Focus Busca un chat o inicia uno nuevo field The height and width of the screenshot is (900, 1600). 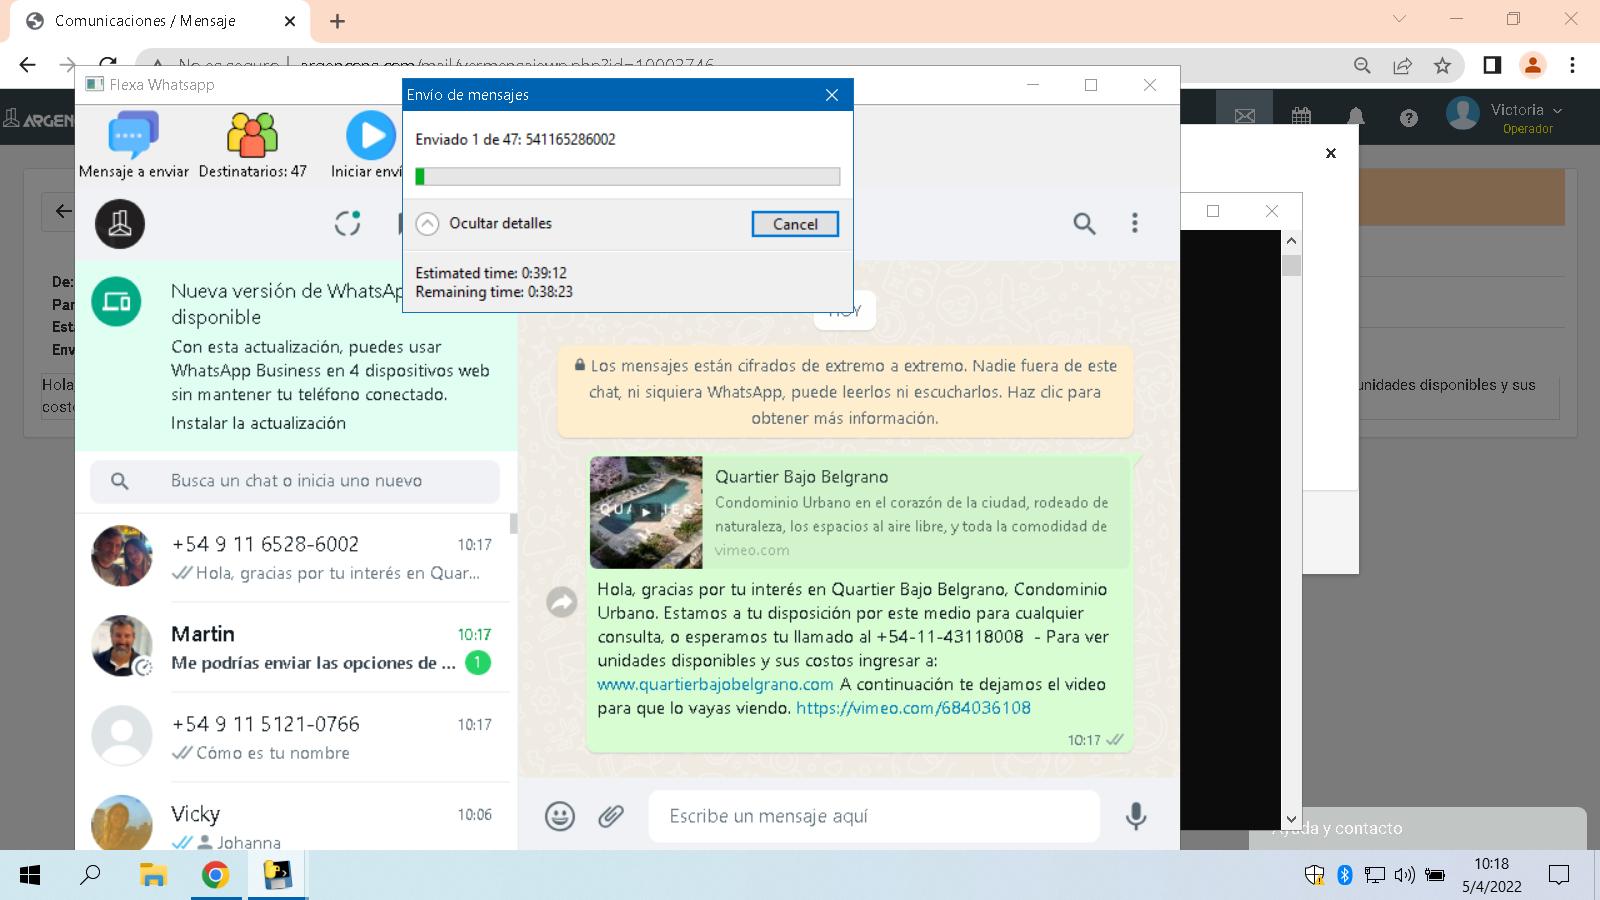tap(295, 481)
